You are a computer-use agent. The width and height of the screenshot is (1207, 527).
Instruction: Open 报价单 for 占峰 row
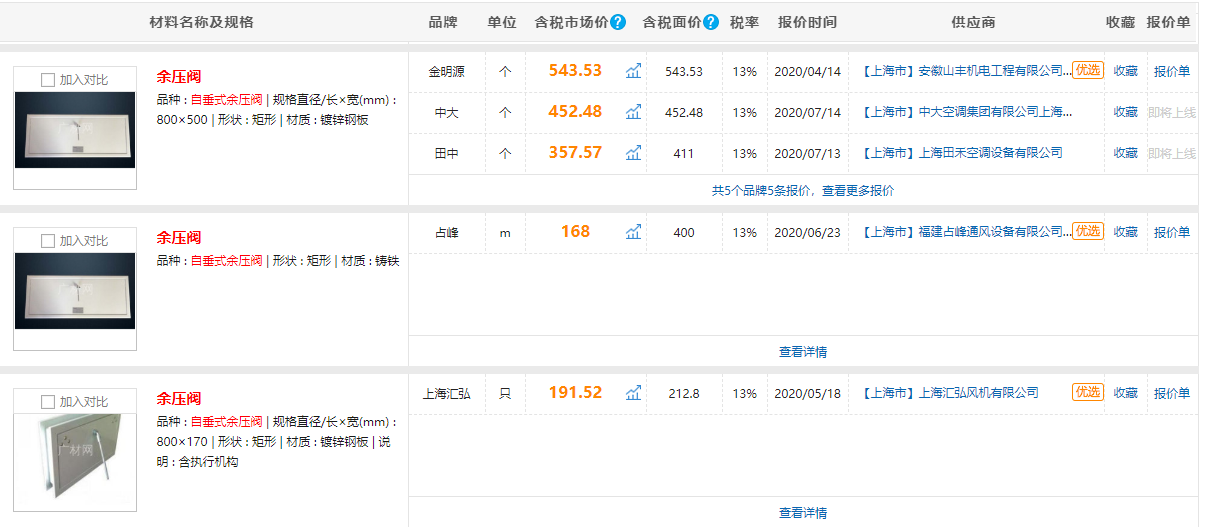1172,232
